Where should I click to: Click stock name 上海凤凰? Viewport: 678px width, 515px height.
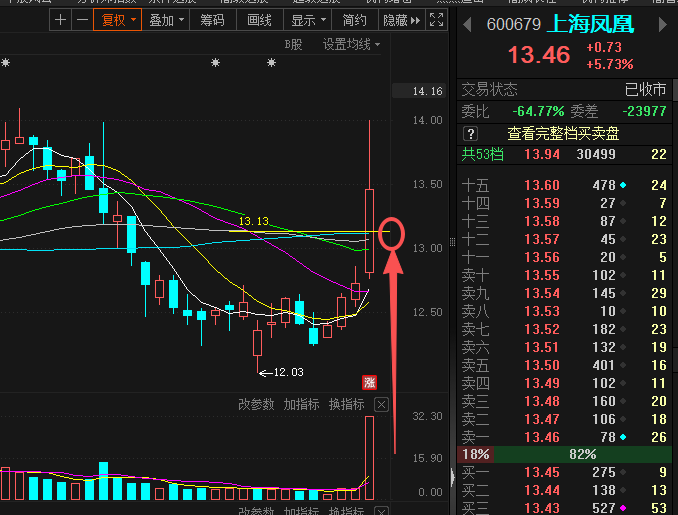tap(590, 24)
